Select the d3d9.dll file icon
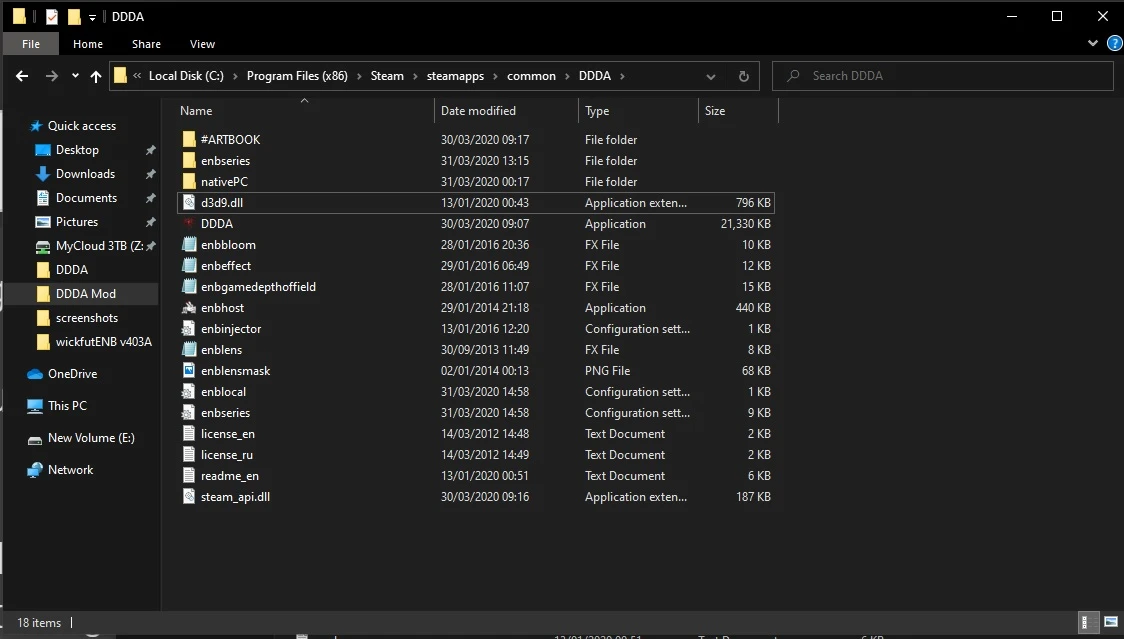This screenshot has width=1124, height=639. [189, 202]
